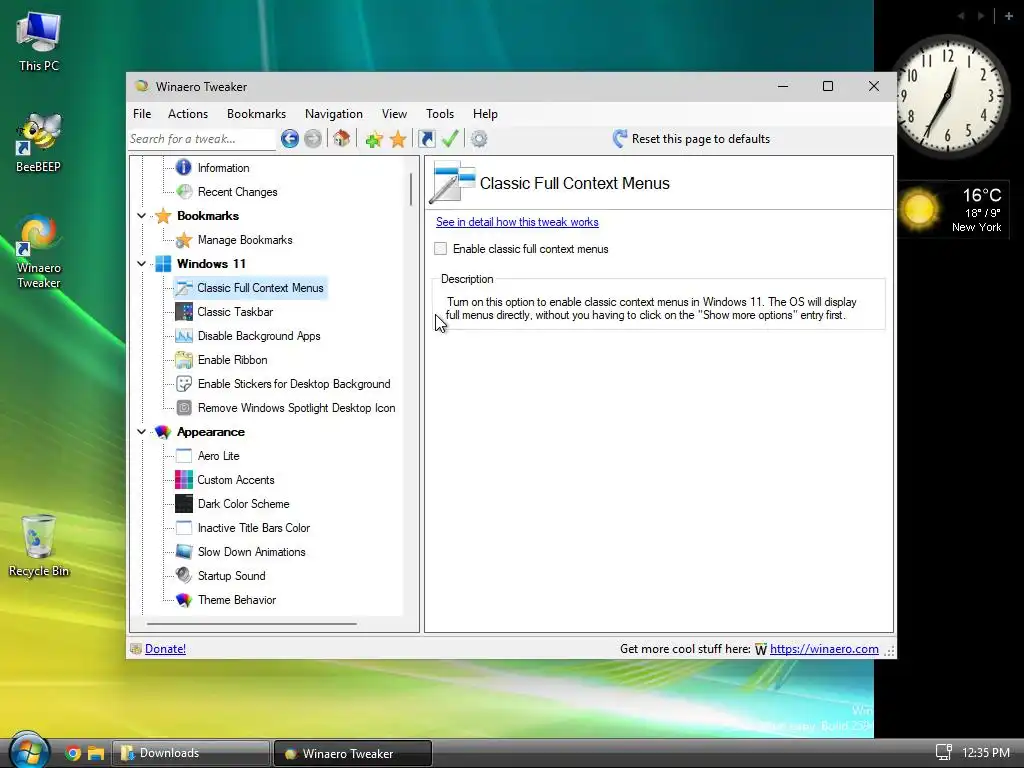Click the New York weather gadget
The height and width of the screenshot is (768, 1024).
coord(953,210)
